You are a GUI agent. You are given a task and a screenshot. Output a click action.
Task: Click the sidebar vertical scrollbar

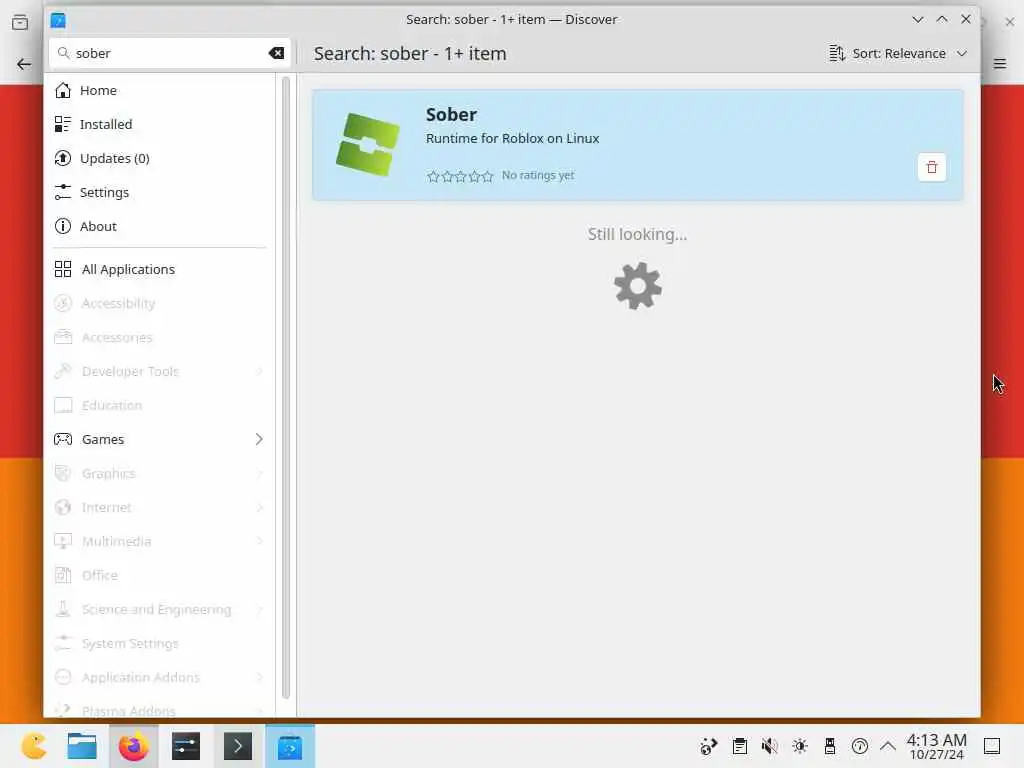[x=285, y=388]
